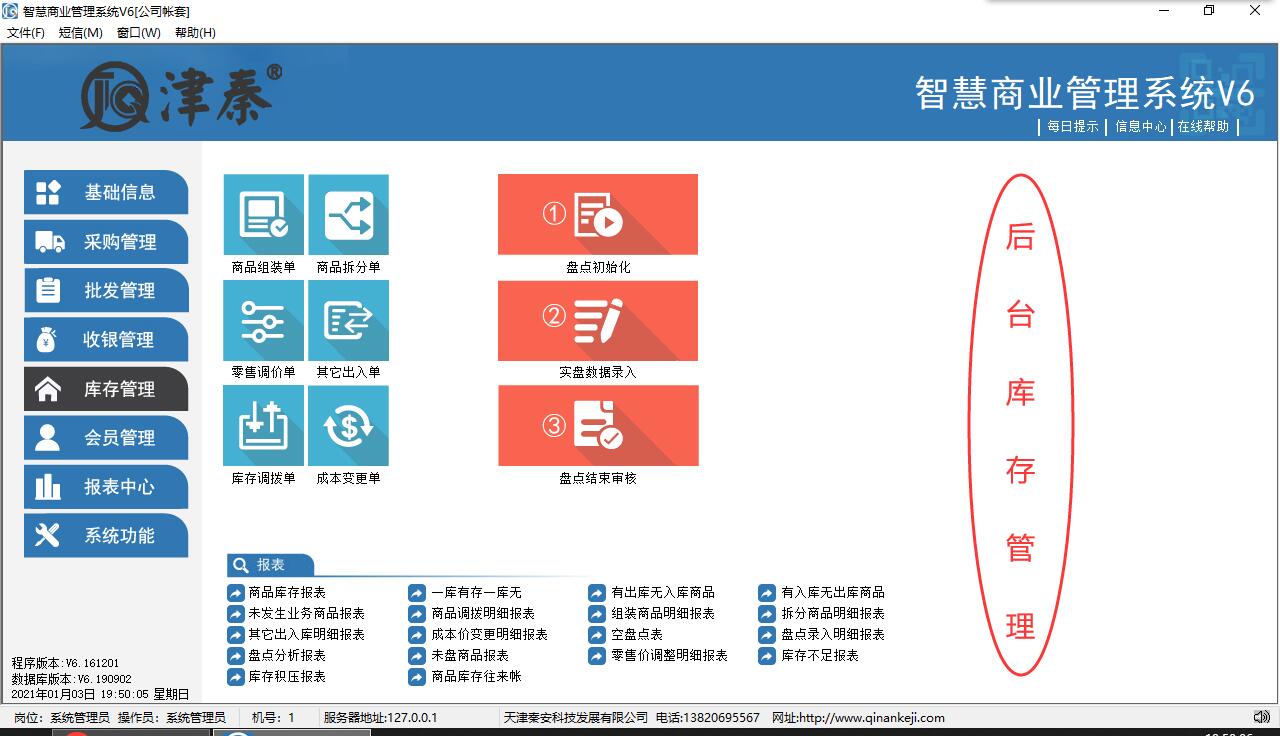Open step 2 实盘数据录入 tile
The width and height of the screenshot is (1280, 736).
coord(597,320)
